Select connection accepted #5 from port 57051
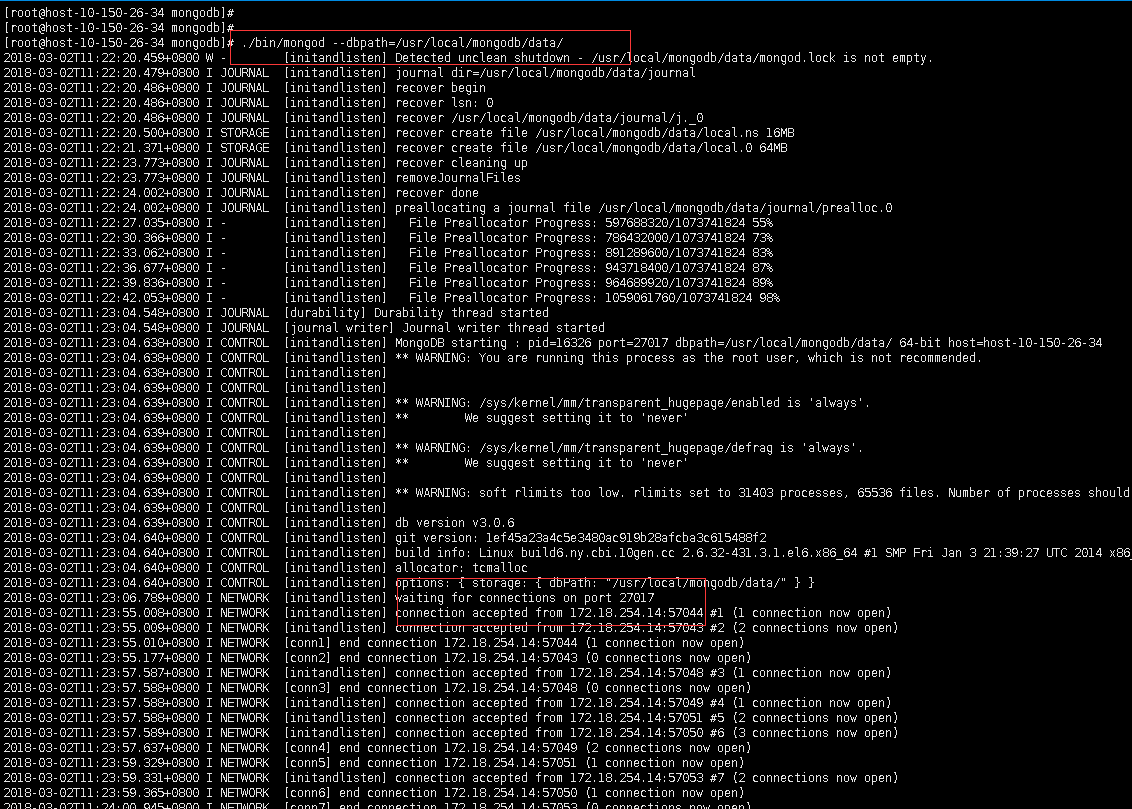Viewport: 1132px width, 809px height. click(x=451, y=718)
